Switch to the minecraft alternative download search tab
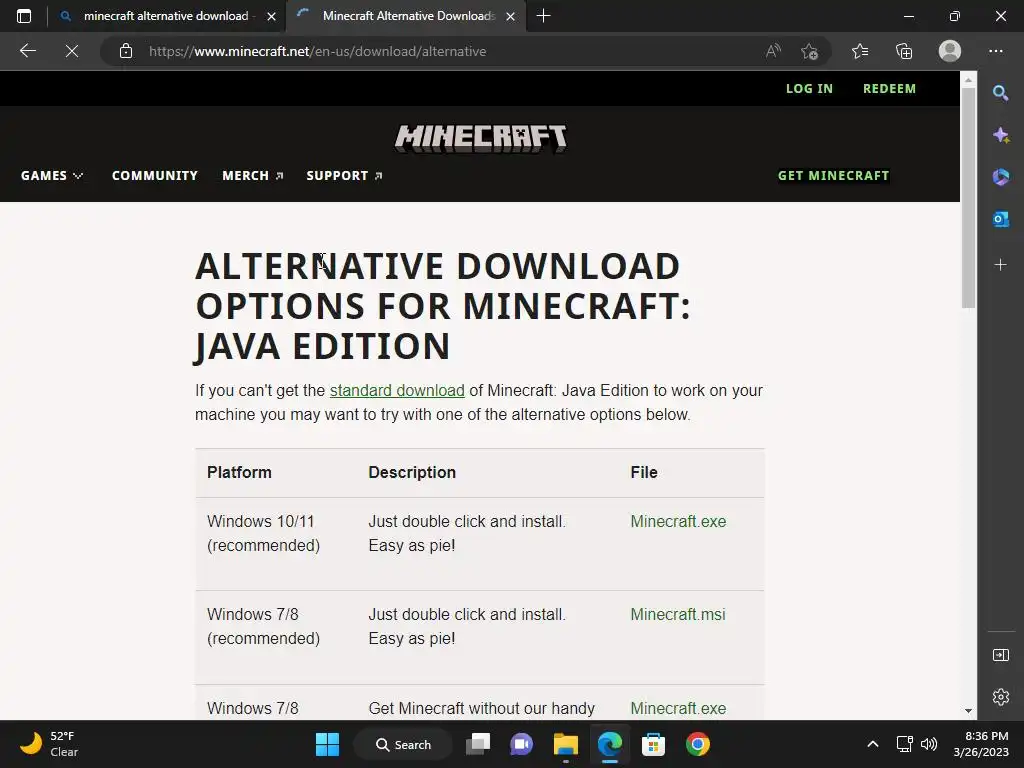Viewport: 1024px width, 768px height. (x=167, y=16)
